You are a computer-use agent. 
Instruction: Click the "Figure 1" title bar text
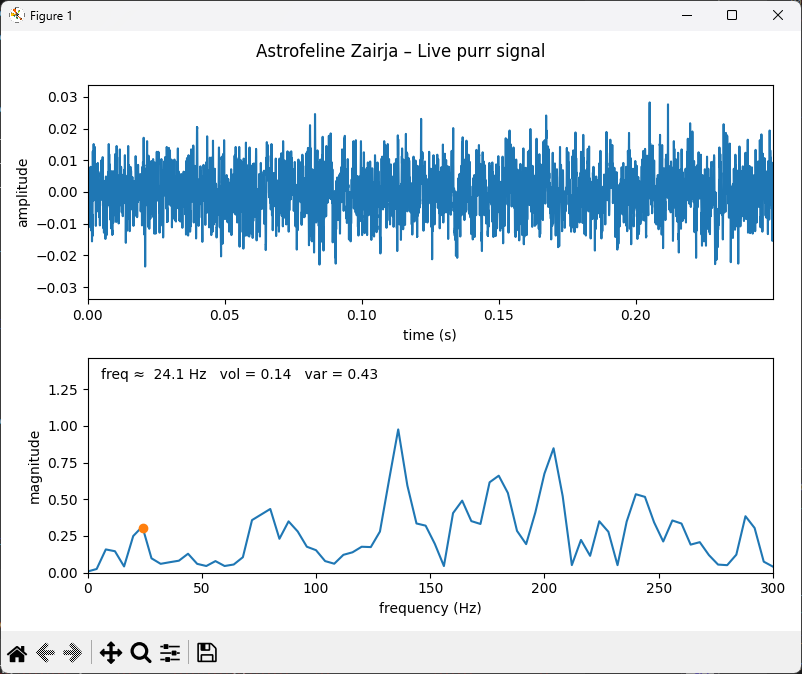click(51, 16)
